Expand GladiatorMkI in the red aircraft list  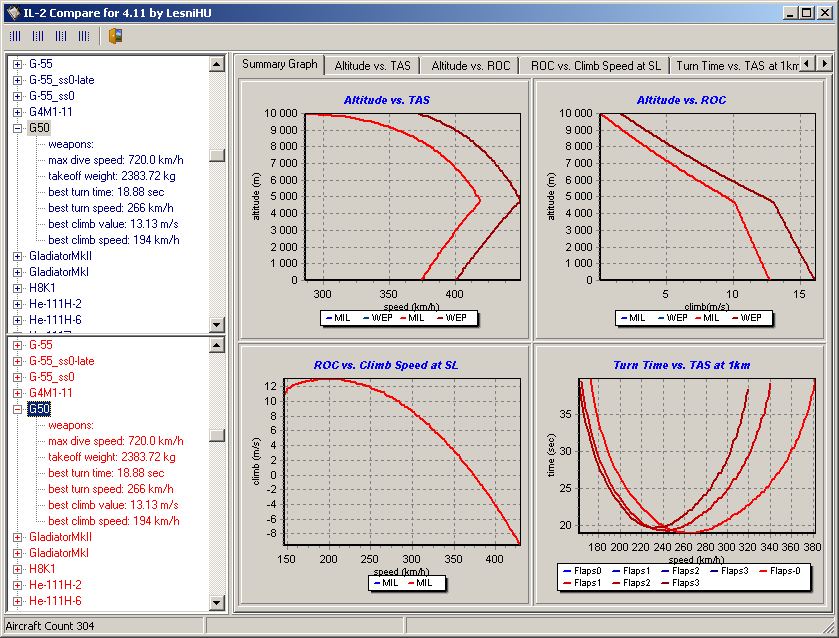click(18, 553)
